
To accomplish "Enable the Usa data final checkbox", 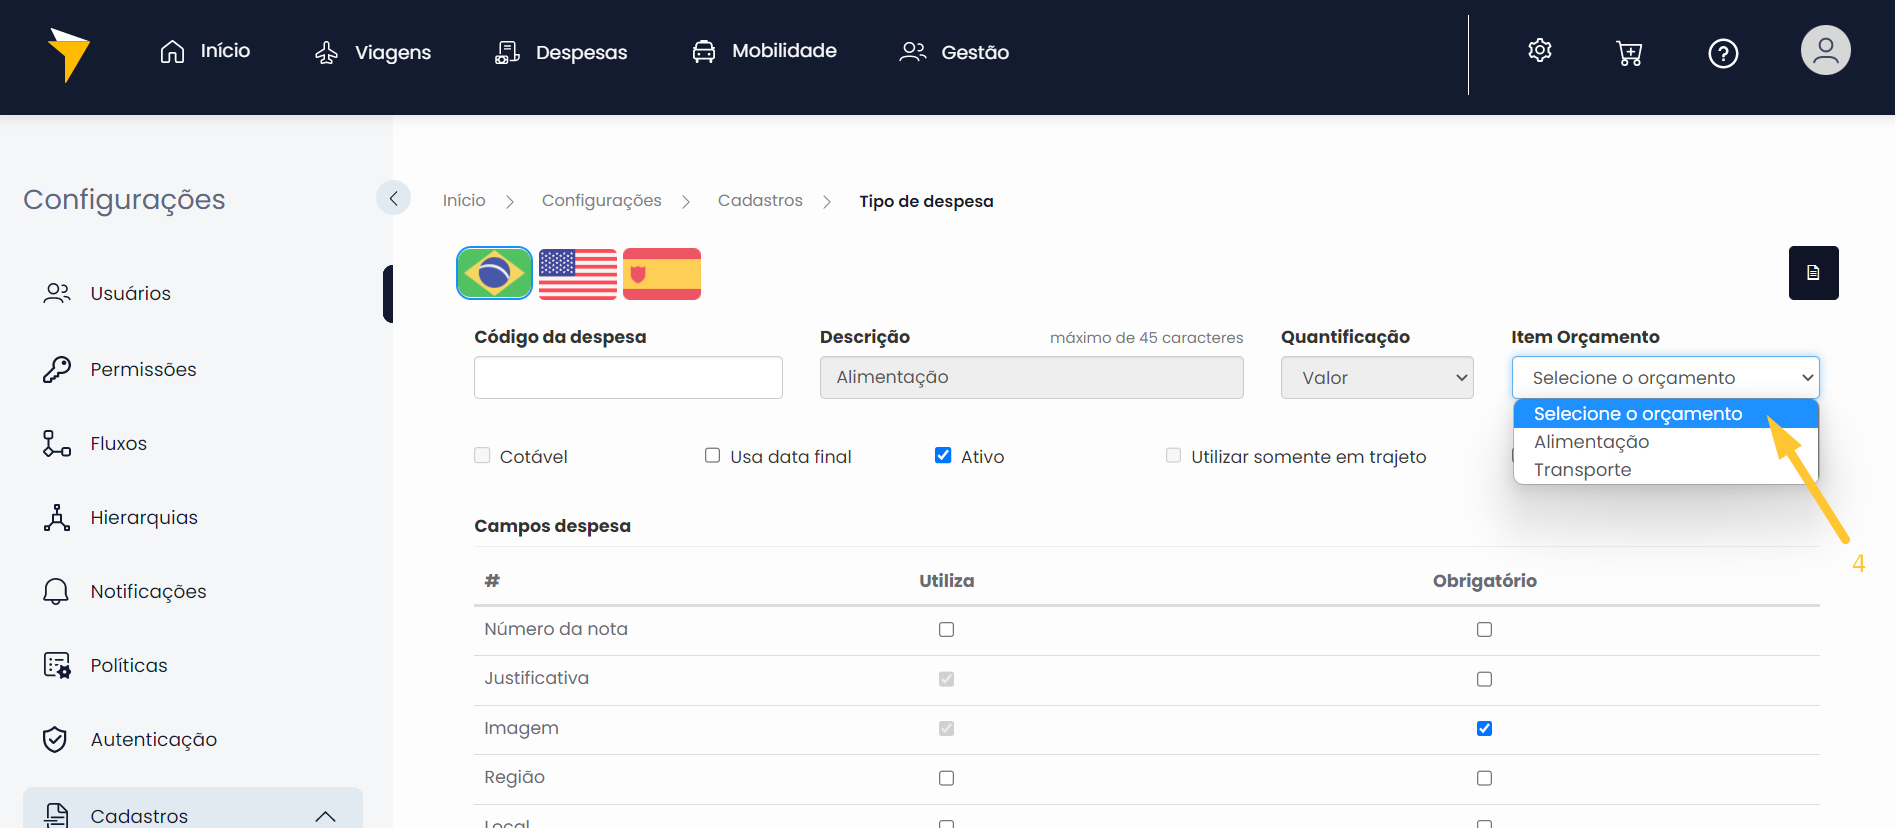I will [x=712, y=456].
